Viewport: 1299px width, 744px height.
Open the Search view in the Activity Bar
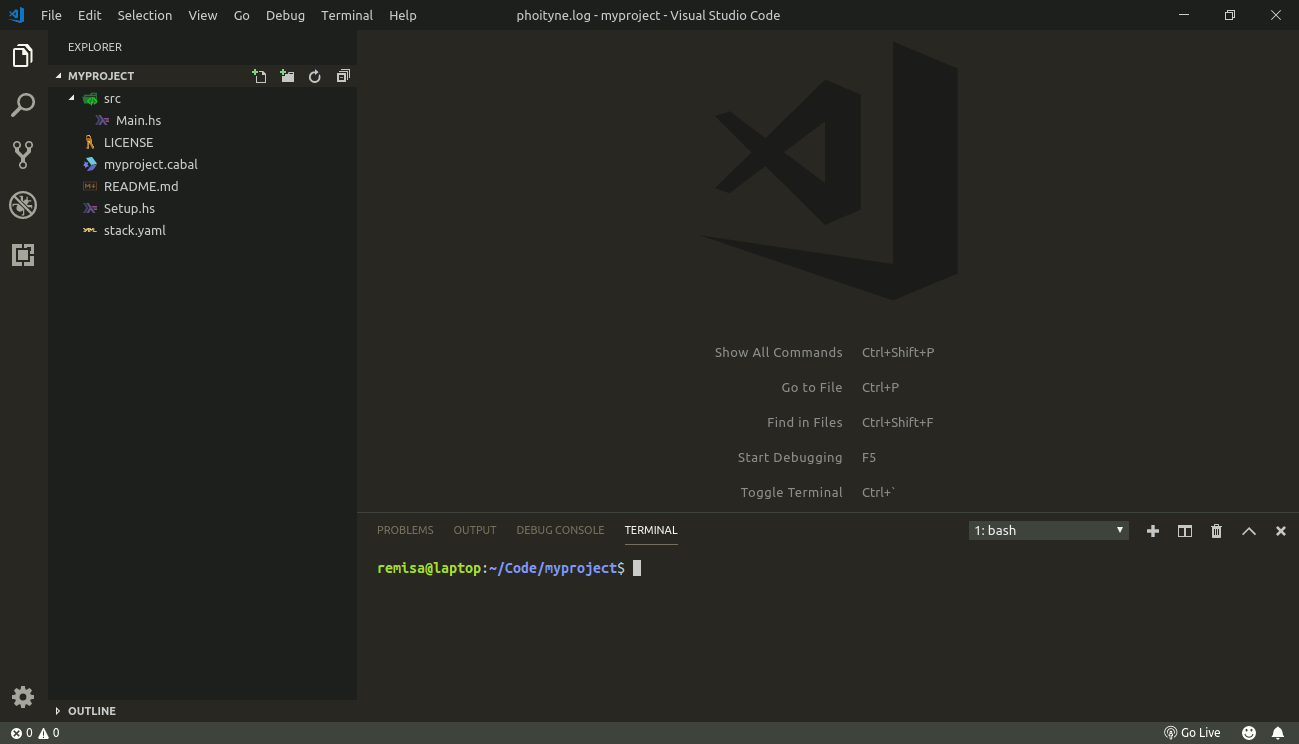click(23, 105)
